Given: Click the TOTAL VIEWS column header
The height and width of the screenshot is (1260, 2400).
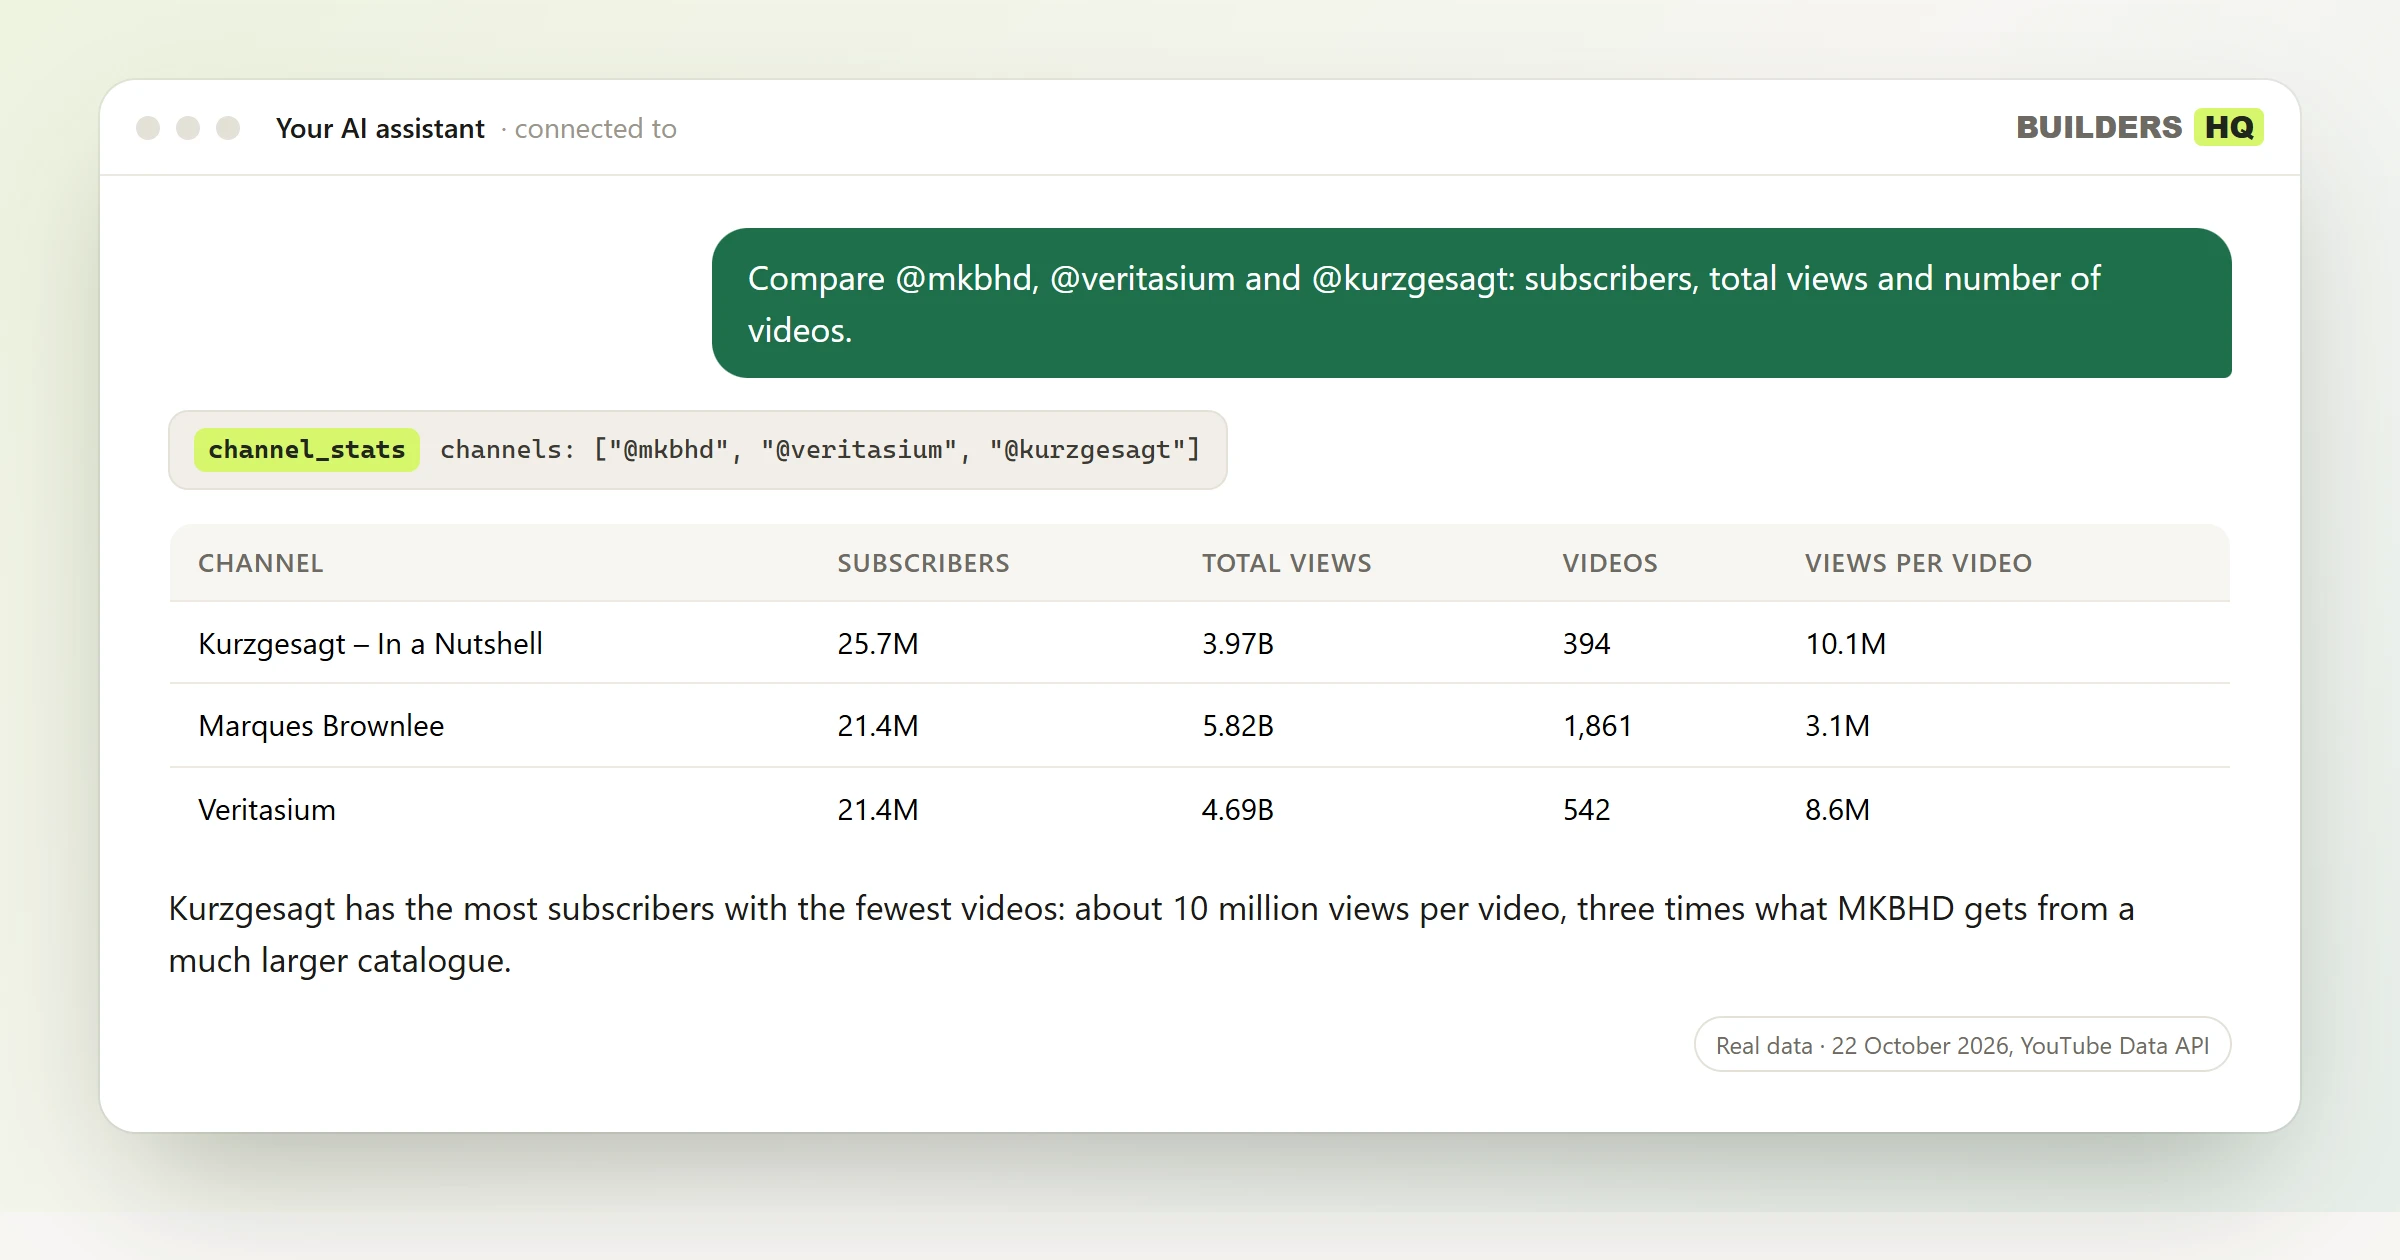Looking at the screenshot, I should [1286, 563].
